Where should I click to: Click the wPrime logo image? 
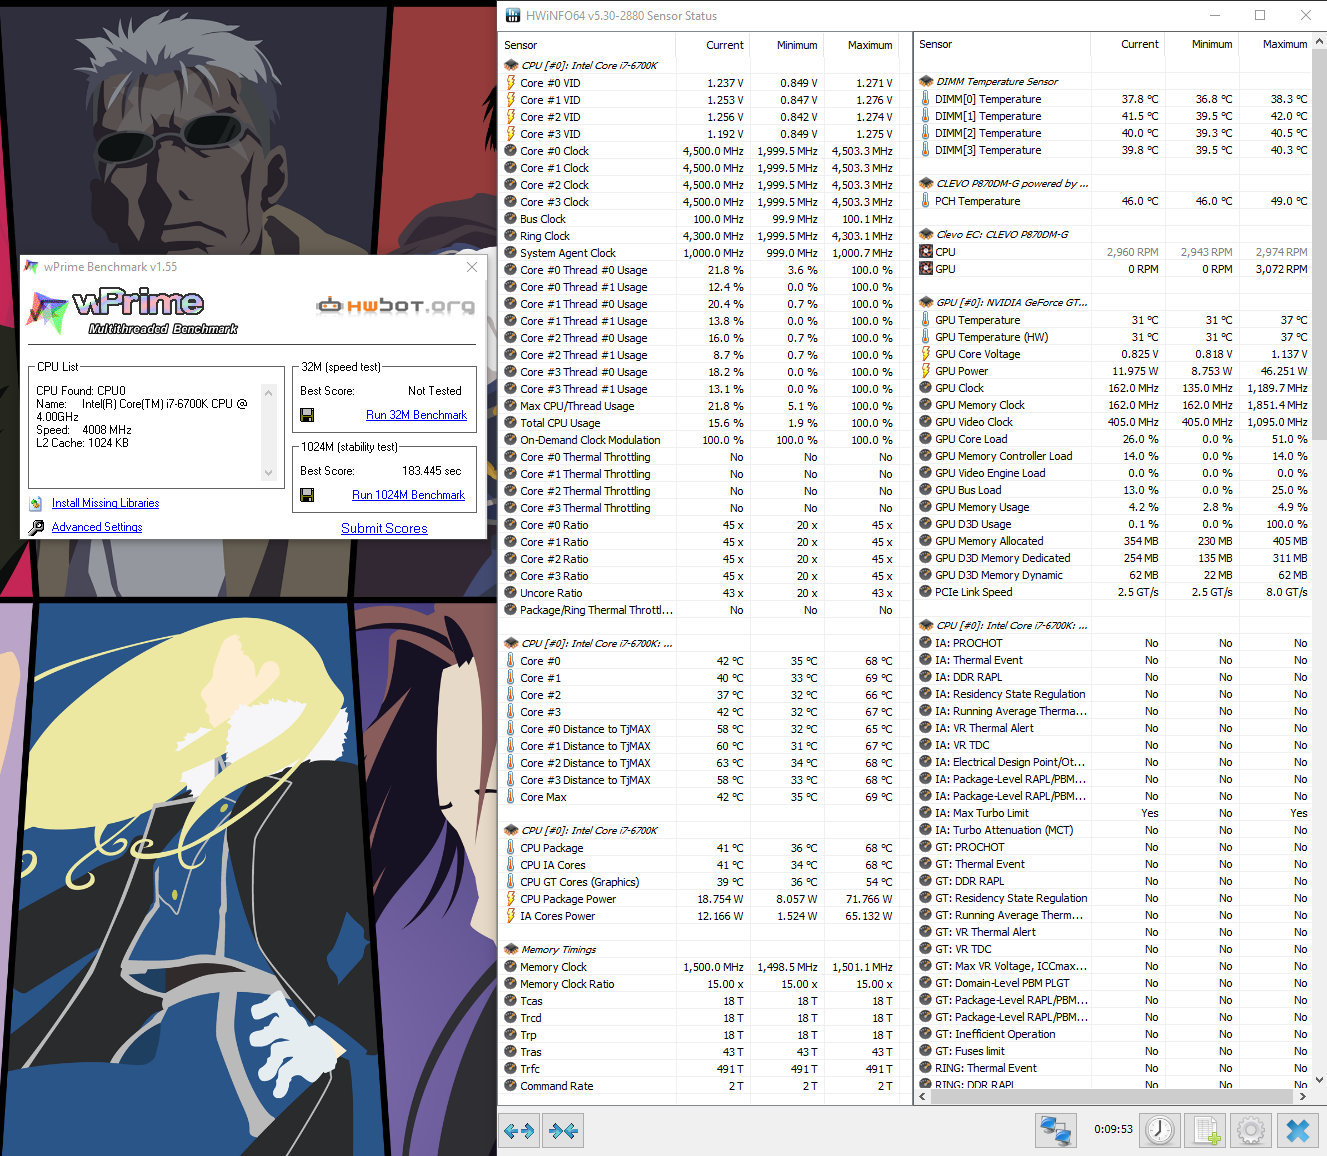[x=130, y=311]
